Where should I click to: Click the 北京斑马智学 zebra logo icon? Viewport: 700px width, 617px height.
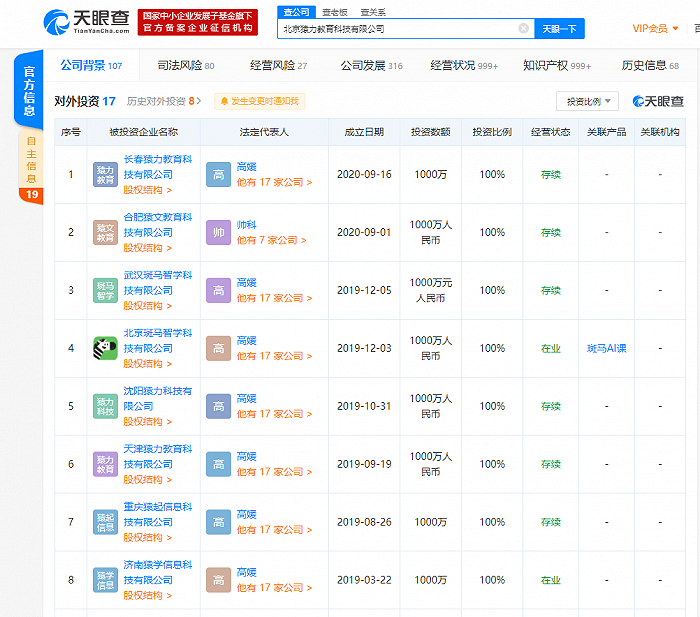pyautogui.click(x=105, y=348)
